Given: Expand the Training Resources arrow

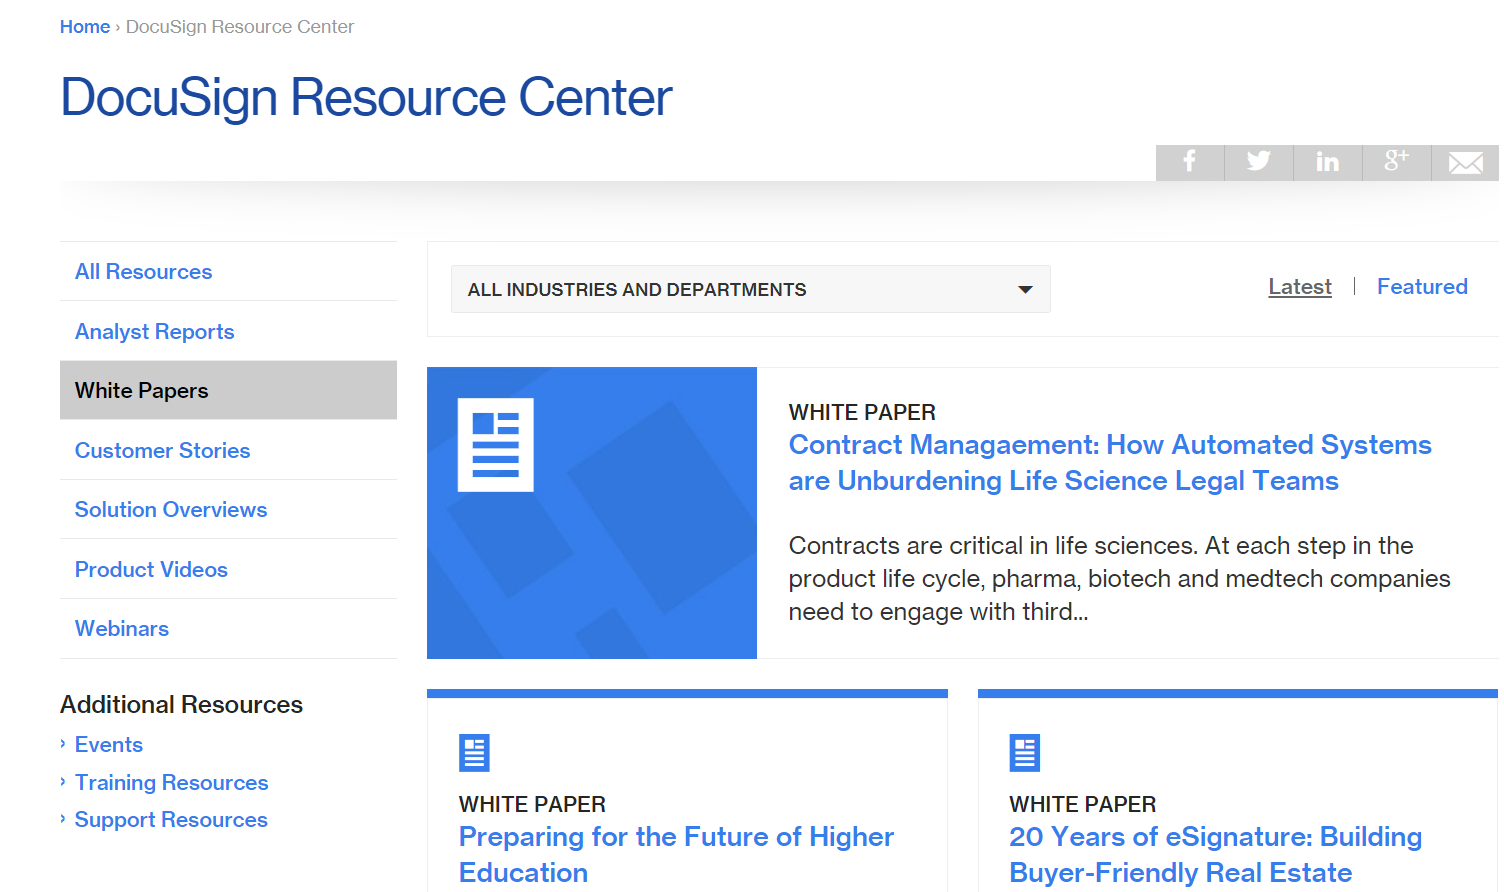Looking at the screenshot, I should (63, 782).
